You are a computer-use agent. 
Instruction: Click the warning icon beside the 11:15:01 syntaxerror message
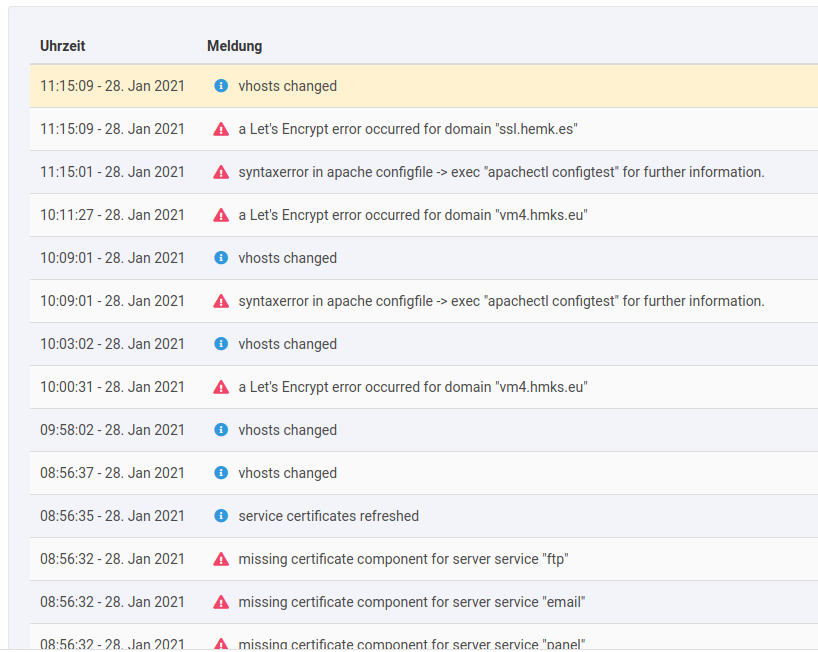[221, 172]
